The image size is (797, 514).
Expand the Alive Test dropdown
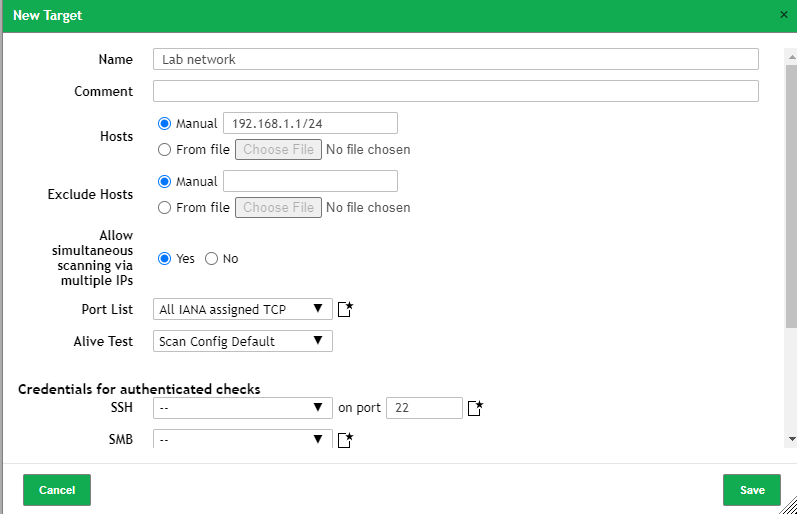click(243, 341)
